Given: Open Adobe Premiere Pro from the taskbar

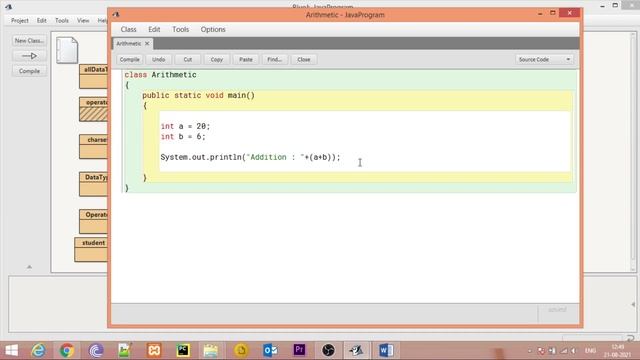Looking at the screenshot, I should [299, 350].
